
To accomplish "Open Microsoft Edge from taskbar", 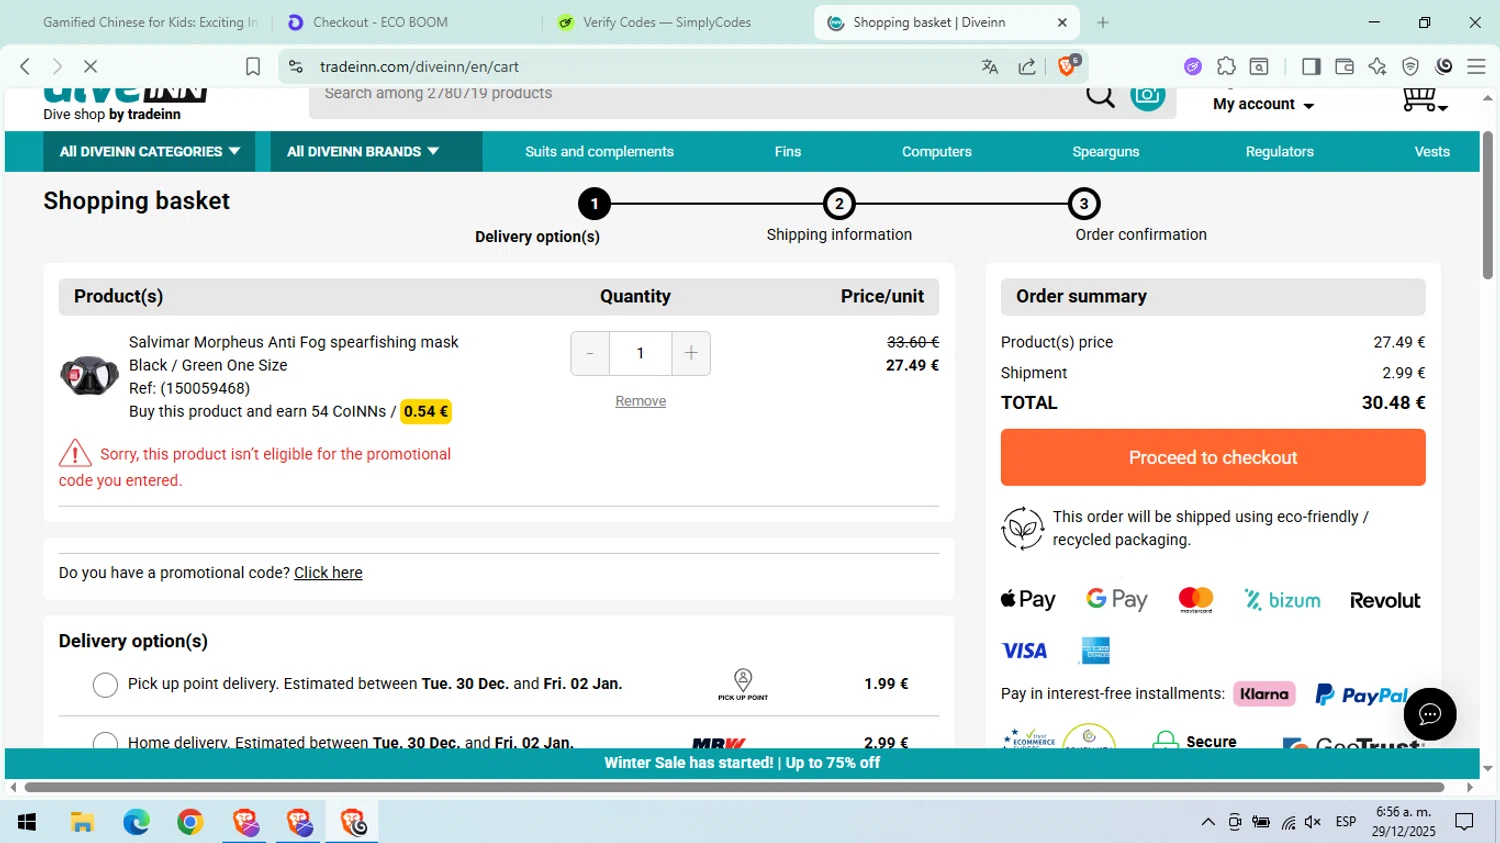I will click(x=136, y=822).
